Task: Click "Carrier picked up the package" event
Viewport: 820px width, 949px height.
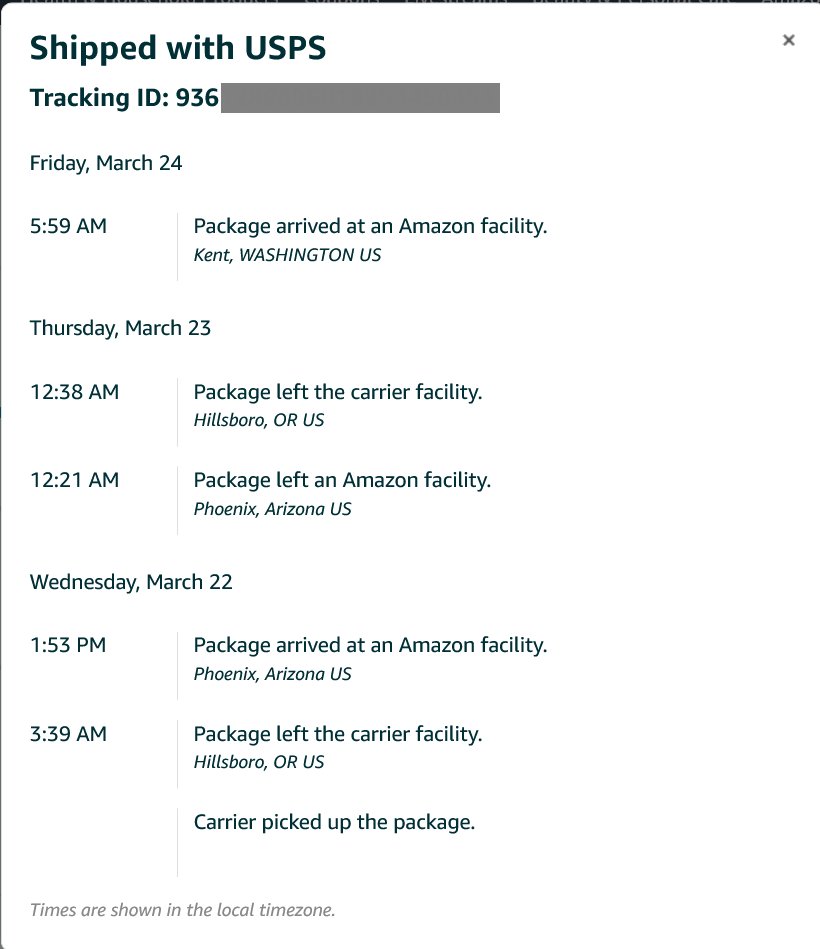Action: pyautogui.click(x=334, y=822)
